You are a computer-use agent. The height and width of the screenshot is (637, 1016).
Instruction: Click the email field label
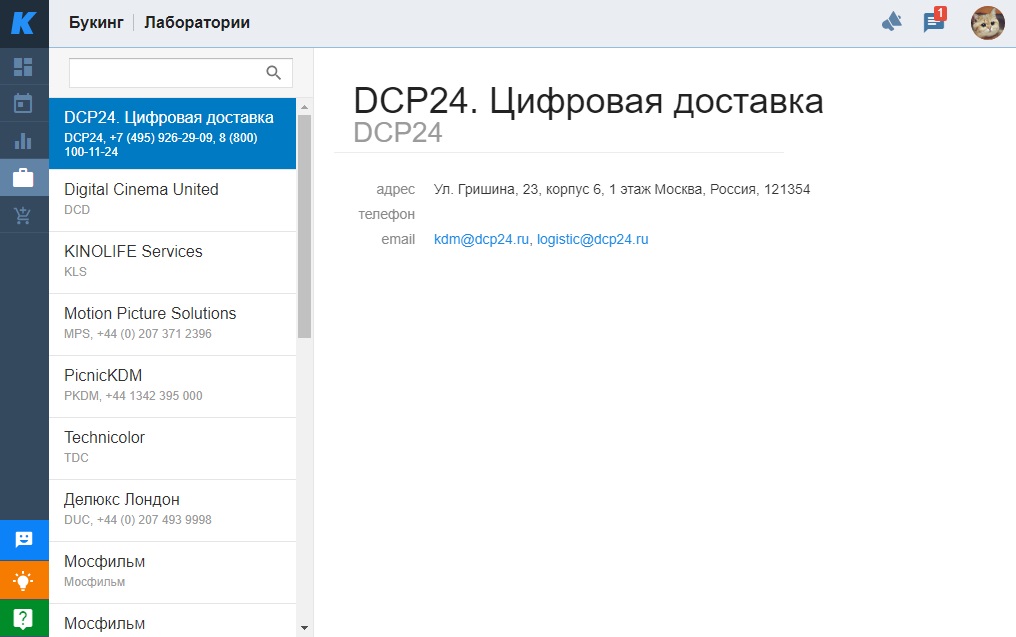click(398, 239)
